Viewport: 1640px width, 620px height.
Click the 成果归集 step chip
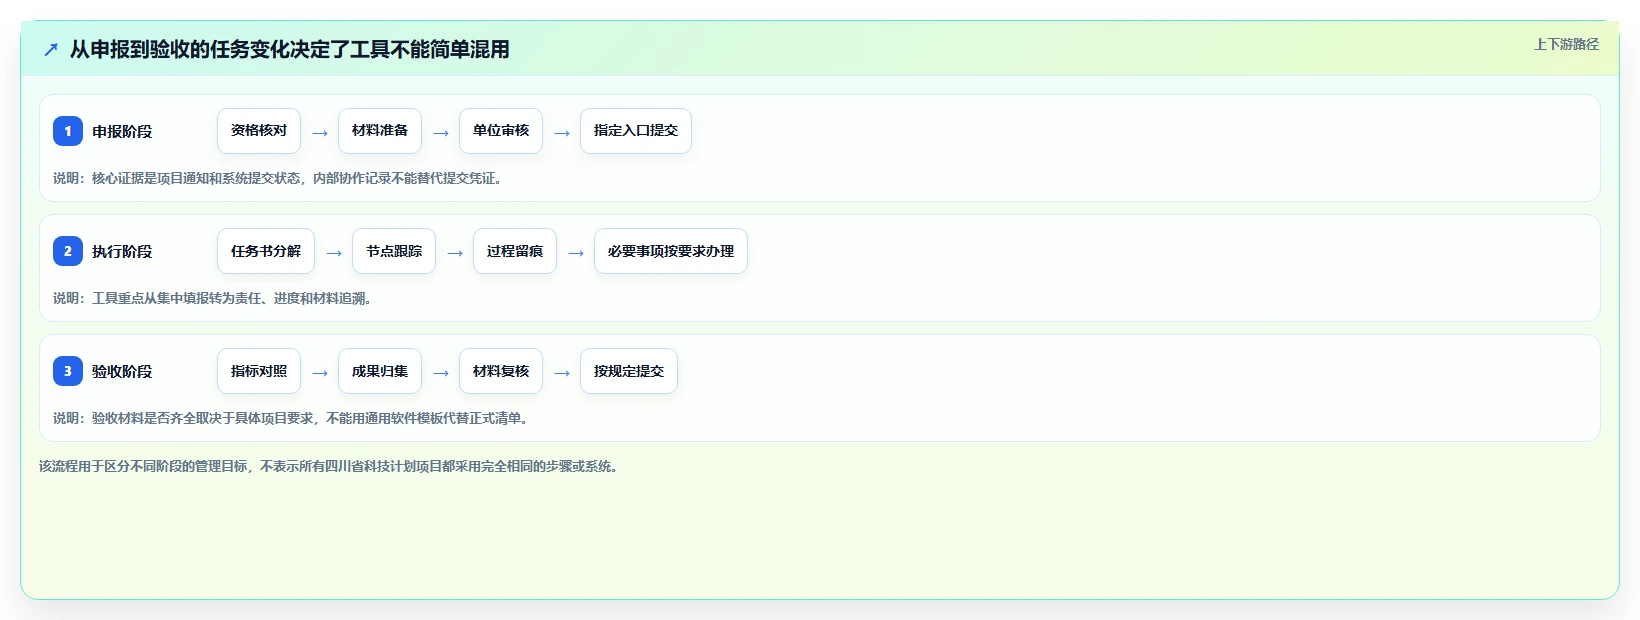[x=380, y=371]
